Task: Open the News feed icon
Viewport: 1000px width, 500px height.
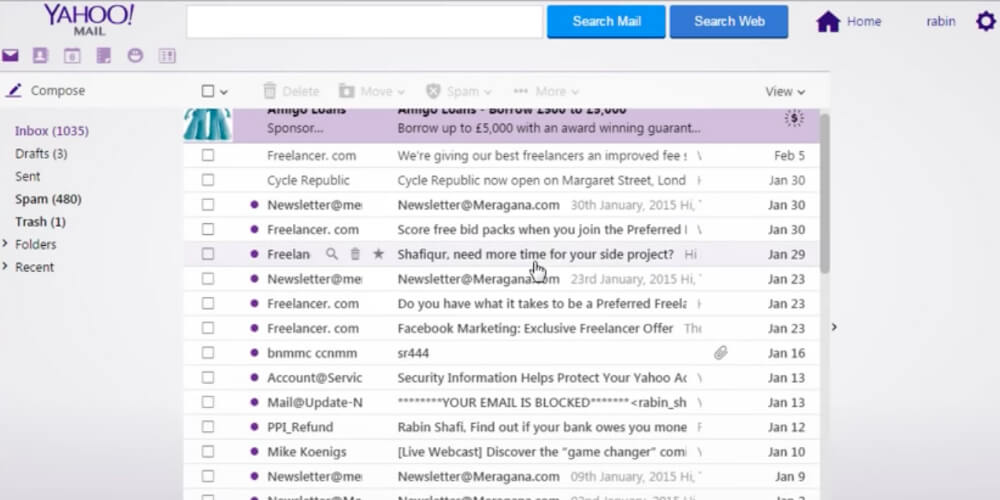Action: 167,55
